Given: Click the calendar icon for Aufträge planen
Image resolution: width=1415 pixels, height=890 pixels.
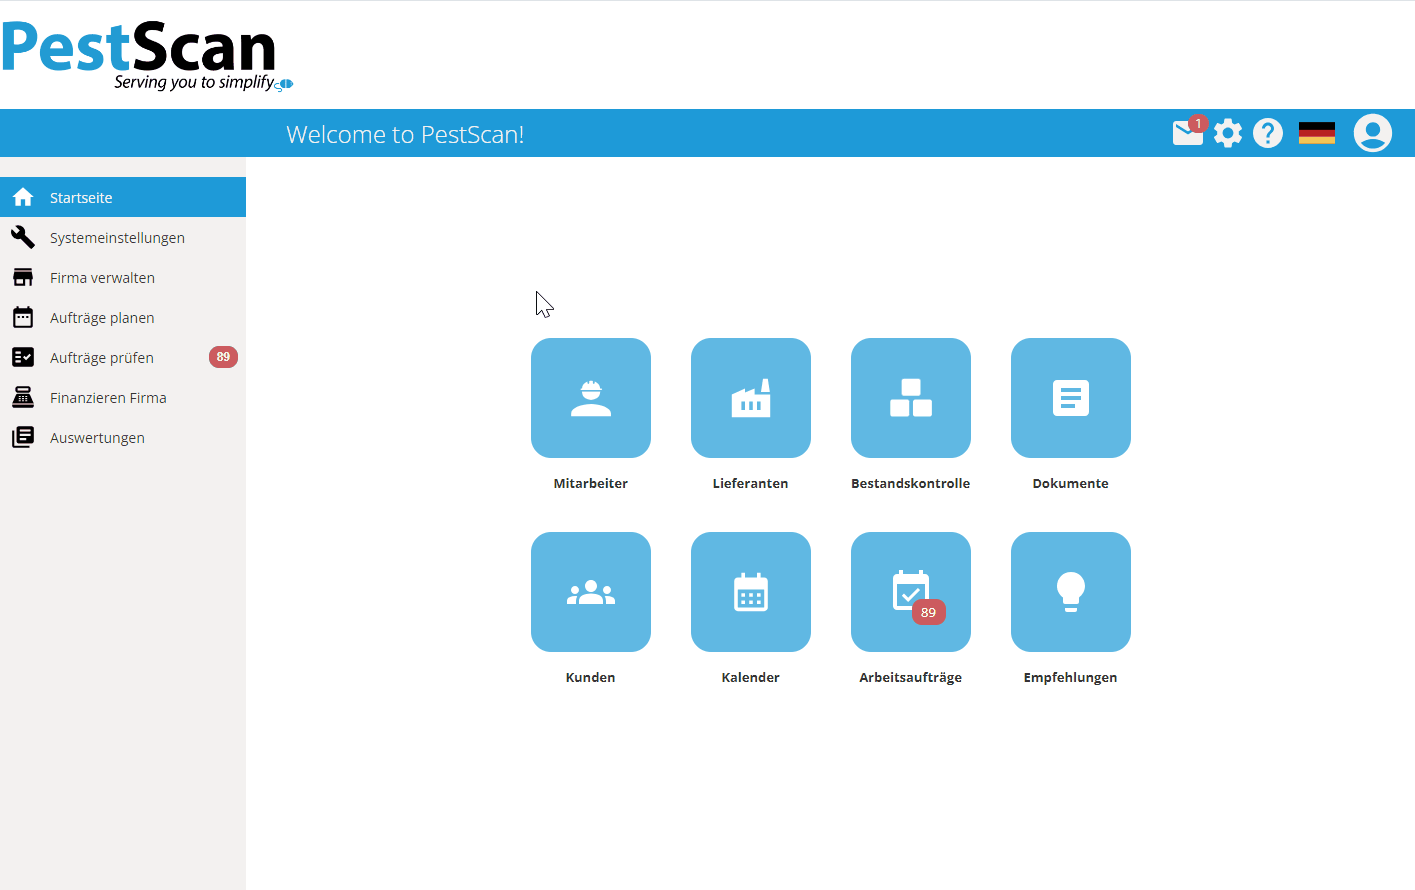Looking at the screenshot, I should pos(23,317).
